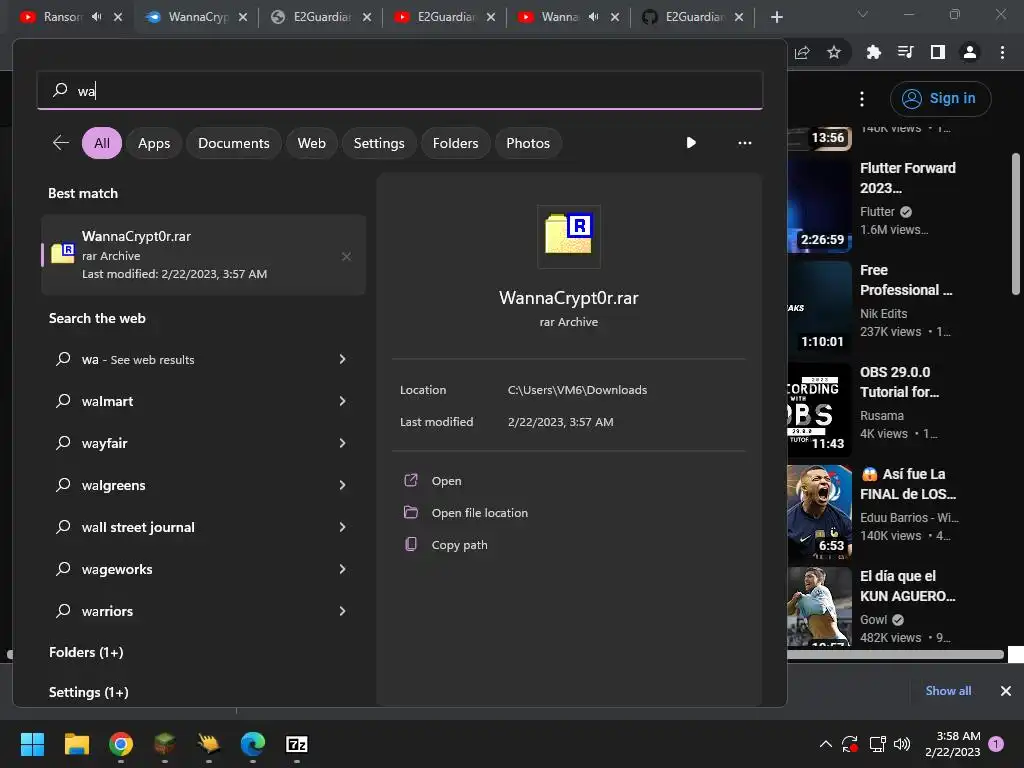
Task: Expand the wall street journal chevron
Action: [x=342, y=527]
